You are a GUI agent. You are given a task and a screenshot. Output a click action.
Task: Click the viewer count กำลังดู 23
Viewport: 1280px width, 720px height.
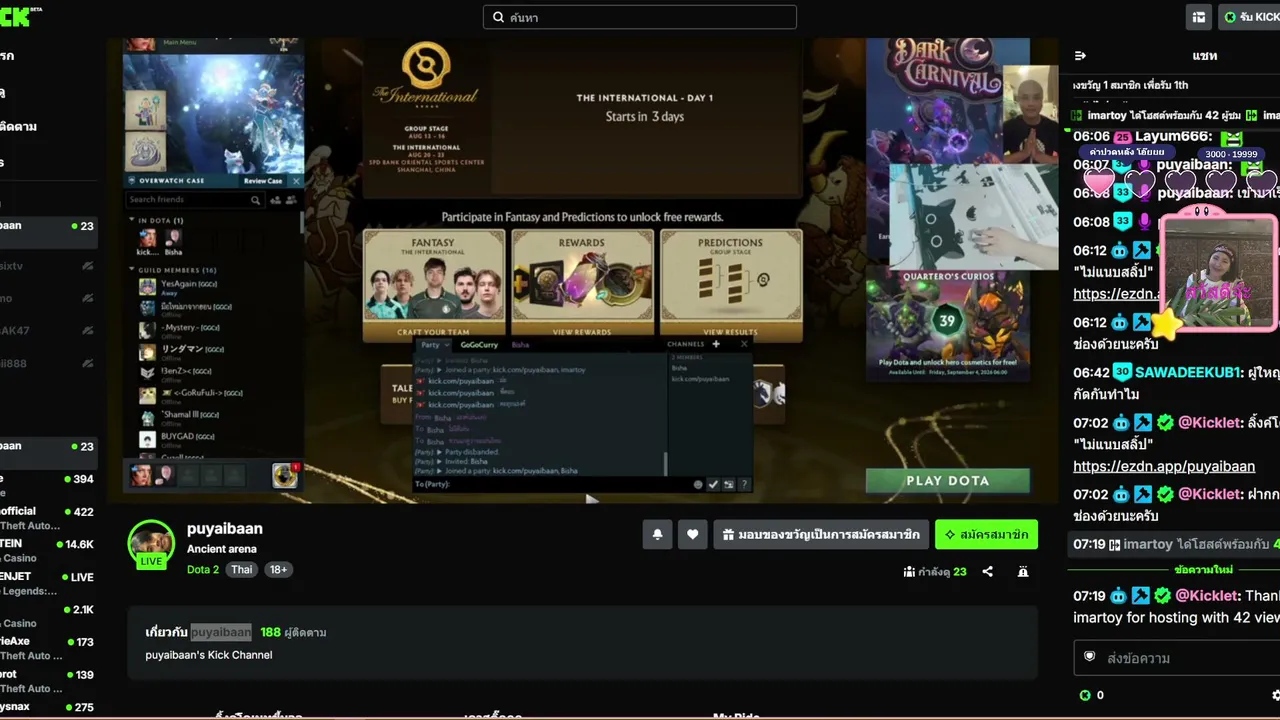tap(935, 572)
